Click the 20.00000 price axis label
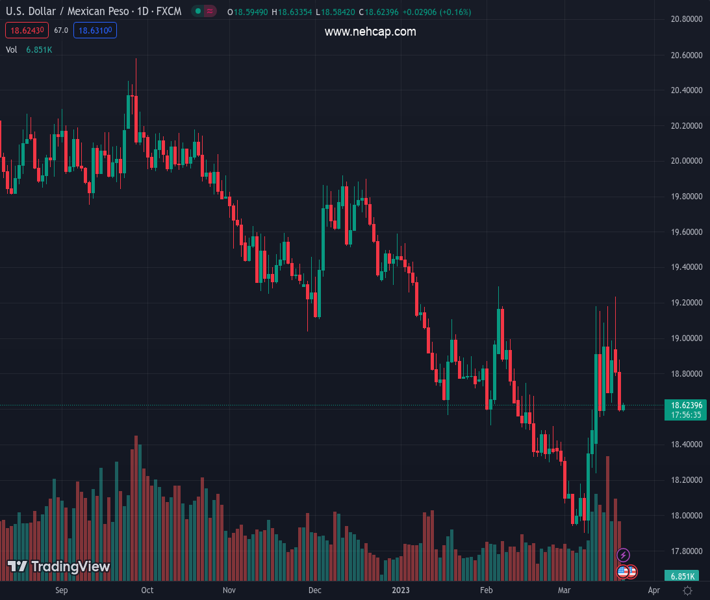710x600 pixels. tap(686, 161)
